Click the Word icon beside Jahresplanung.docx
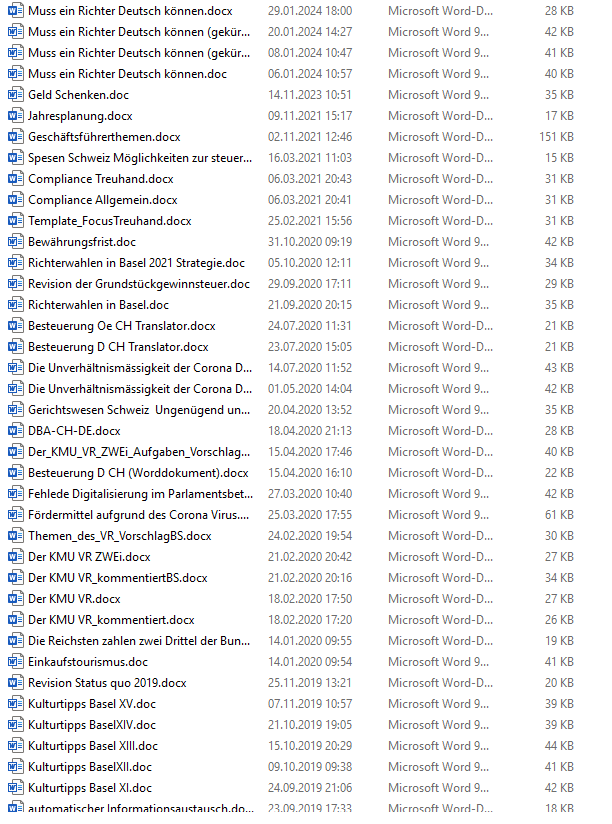 15,116
